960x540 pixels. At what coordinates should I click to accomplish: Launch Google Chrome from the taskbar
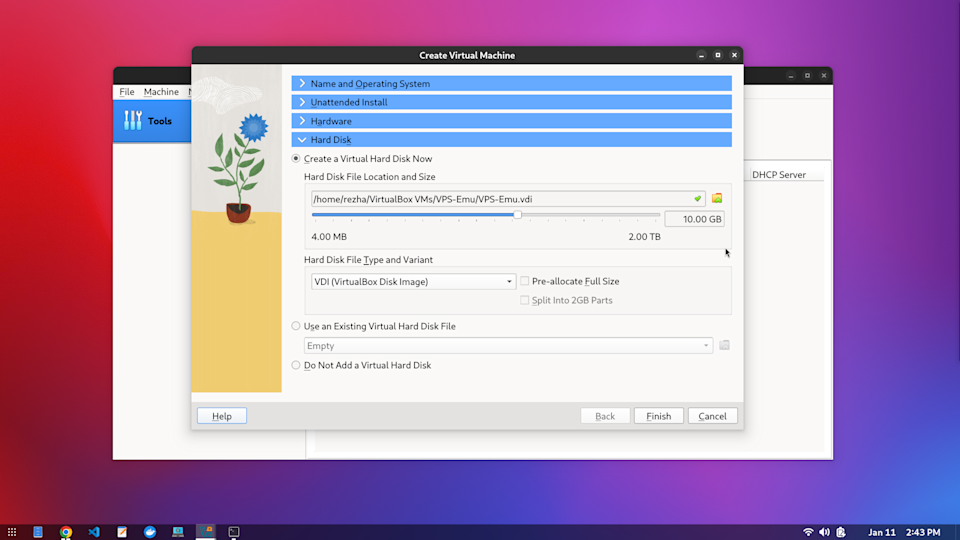click(66, 532)
